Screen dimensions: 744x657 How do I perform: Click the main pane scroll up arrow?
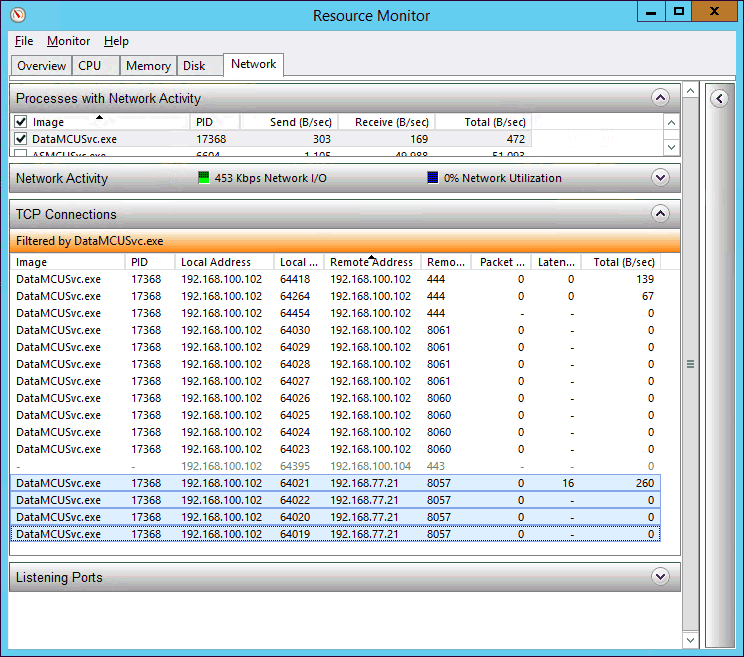pyautogui.click(x=690, y=91)
